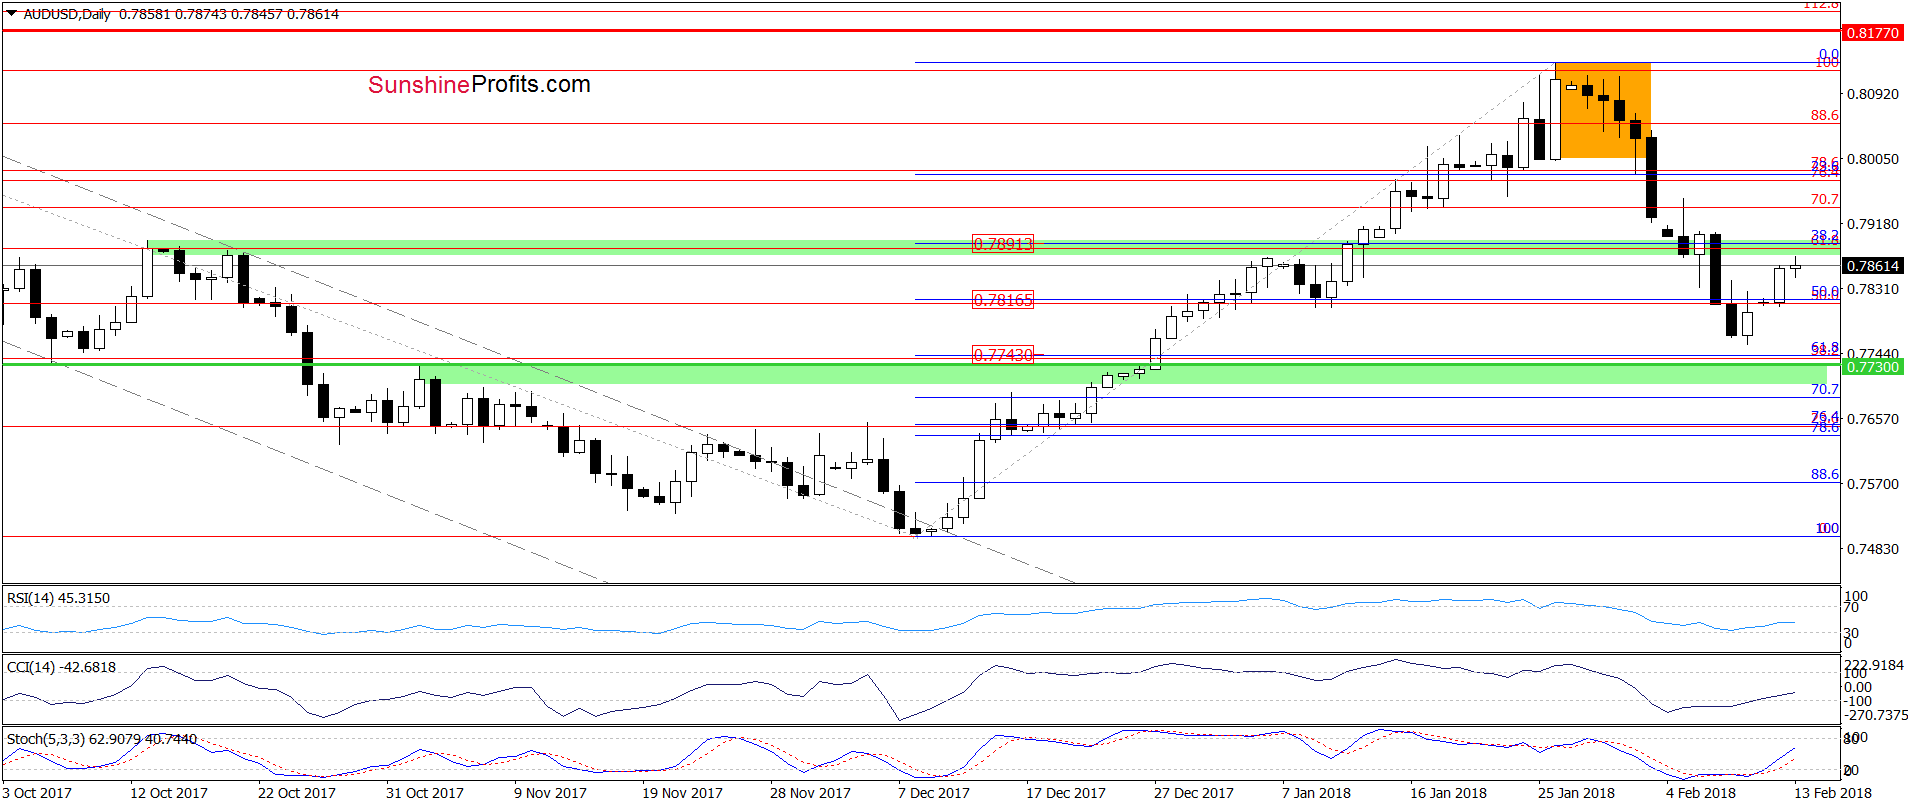This screenshot has height=807, width=1908.
Task: Click the orange highlighted rectangle
Action: coord(1604,110)
